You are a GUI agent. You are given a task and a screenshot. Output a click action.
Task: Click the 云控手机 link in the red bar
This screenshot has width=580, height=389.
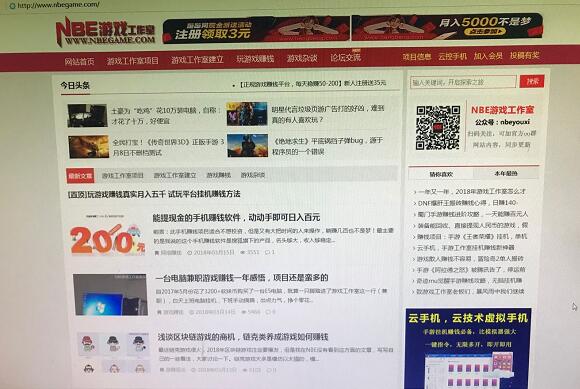(x=452, y=56)
